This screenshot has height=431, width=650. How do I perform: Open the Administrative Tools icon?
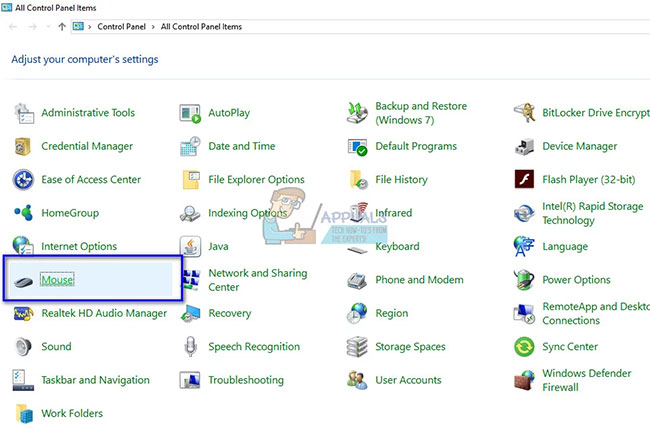[x=24, y=113]
